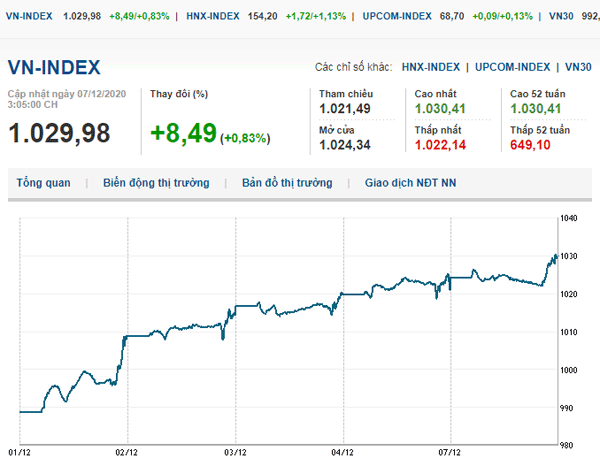The image size is (600, 466).
Task: Click the 1000 label on price axis
Action: tap(569, 370)
